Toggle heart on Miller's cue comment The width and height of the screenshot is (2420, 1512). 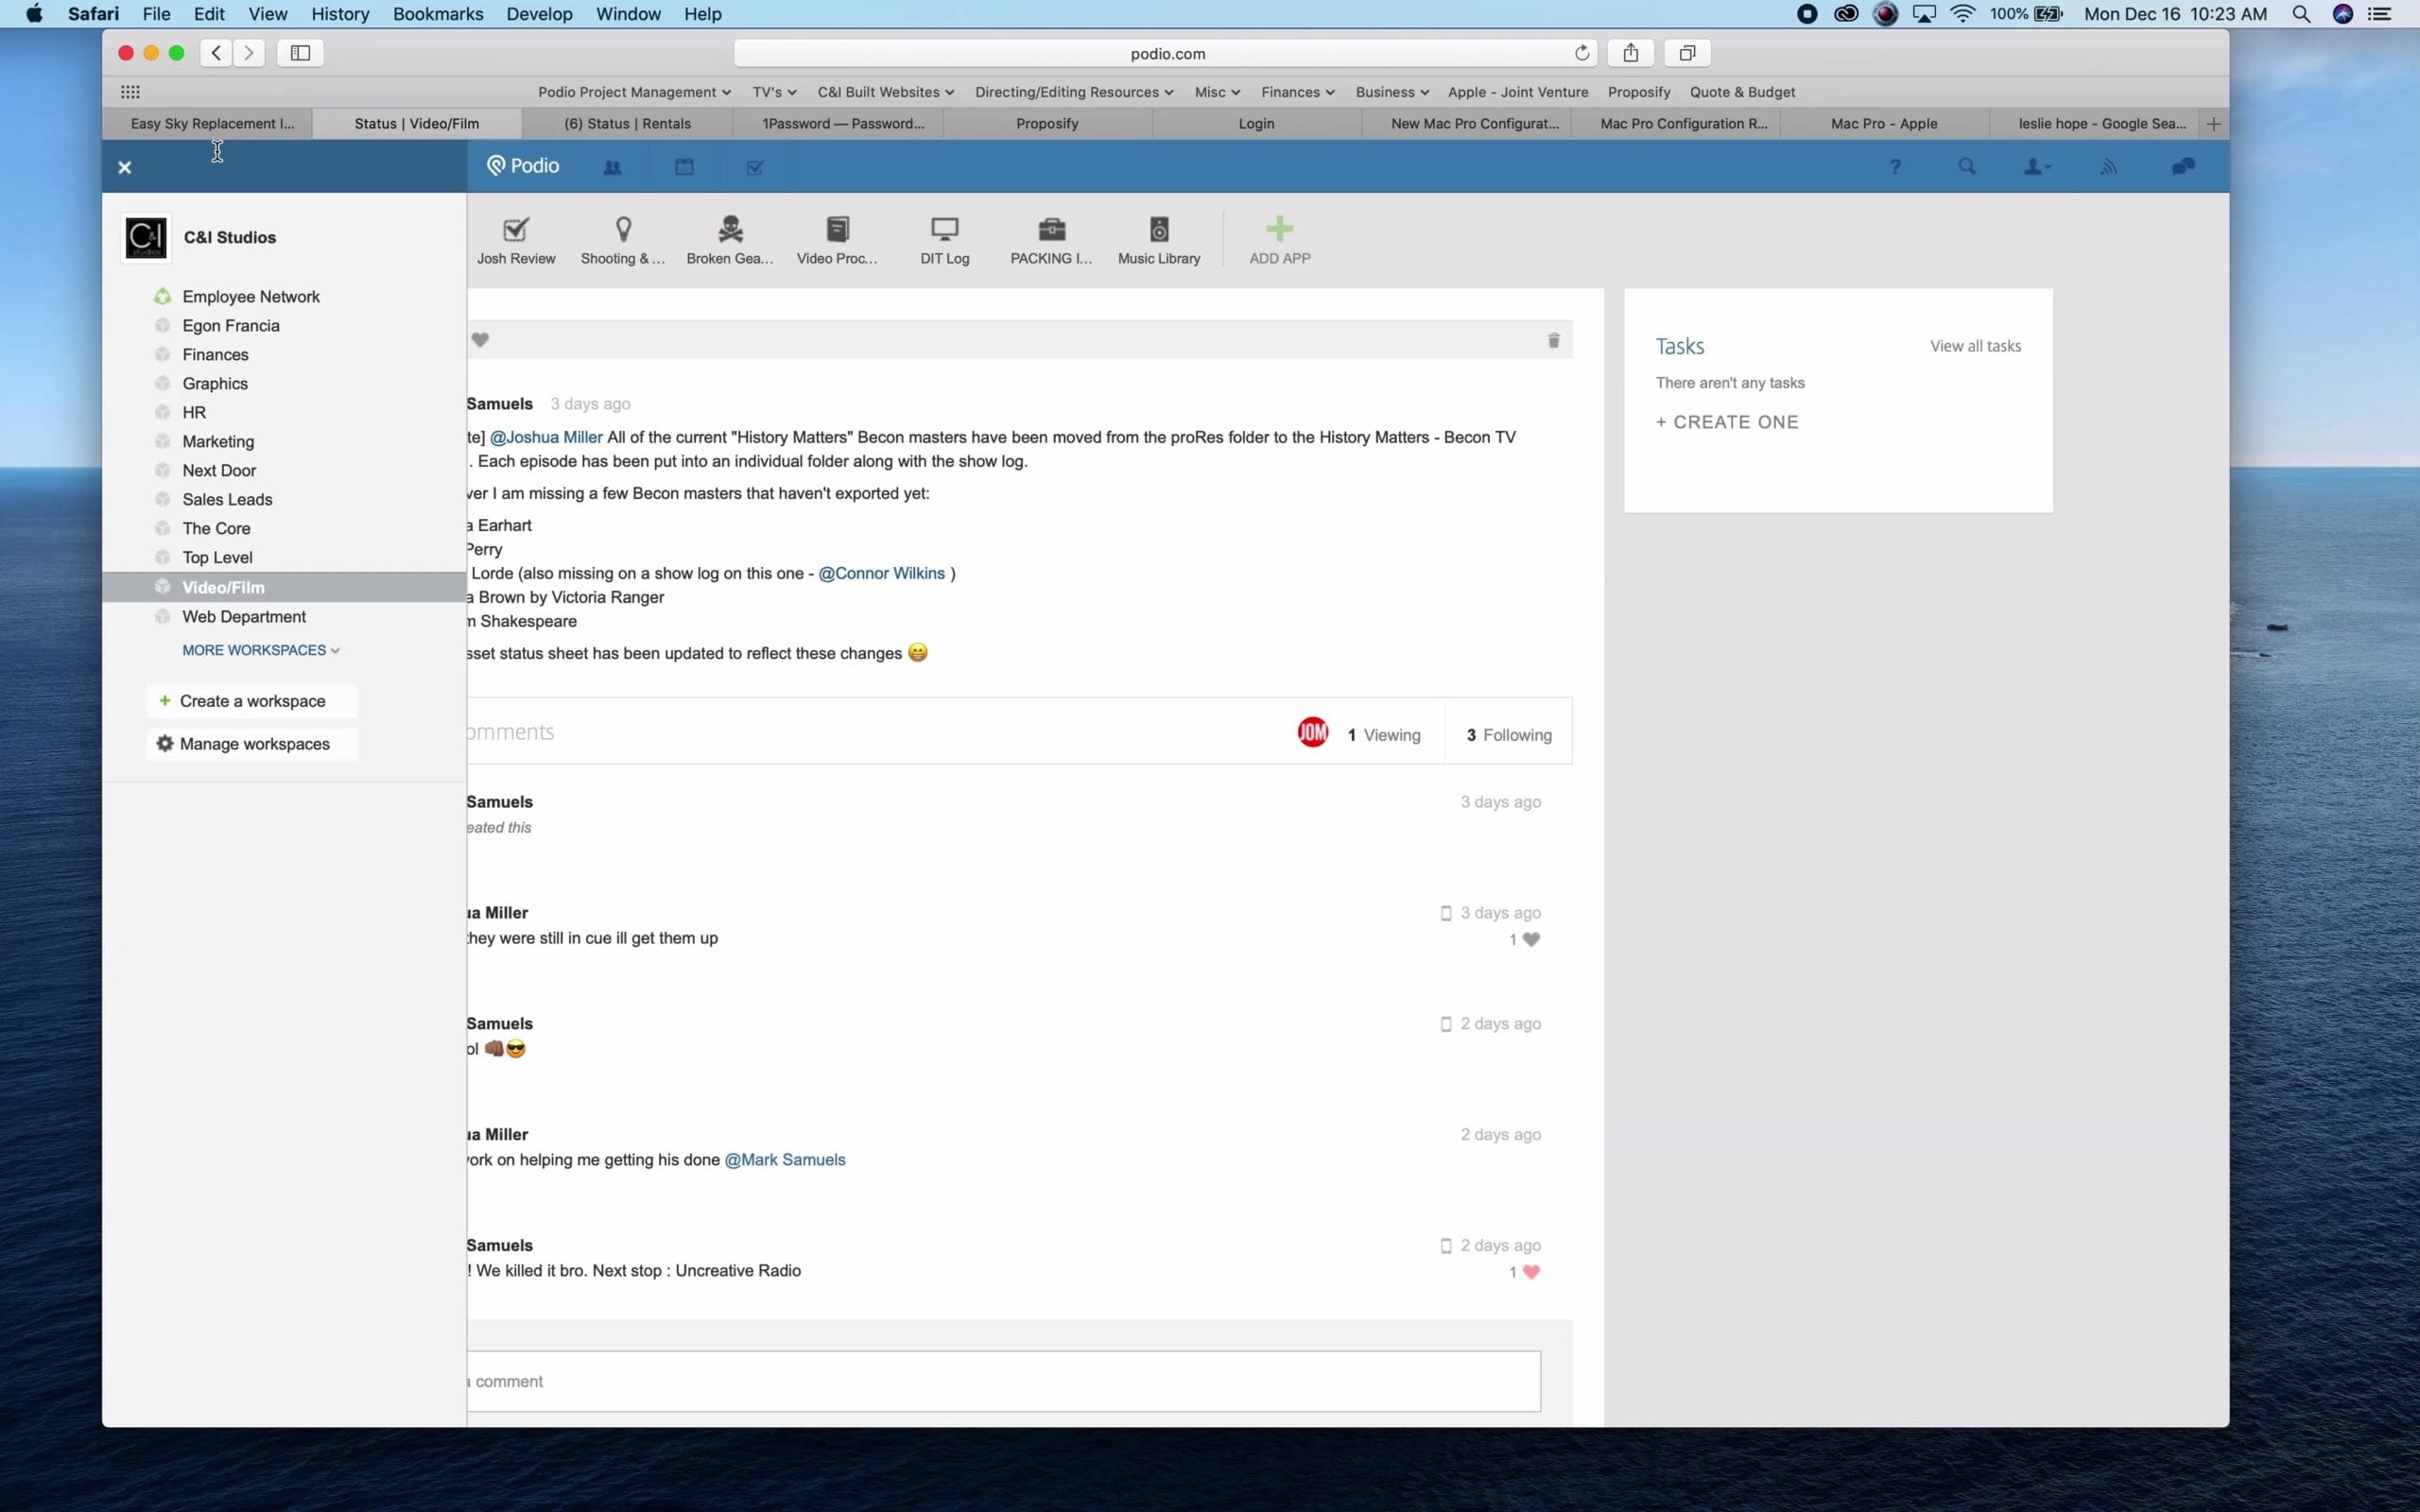coord(1531,939)
